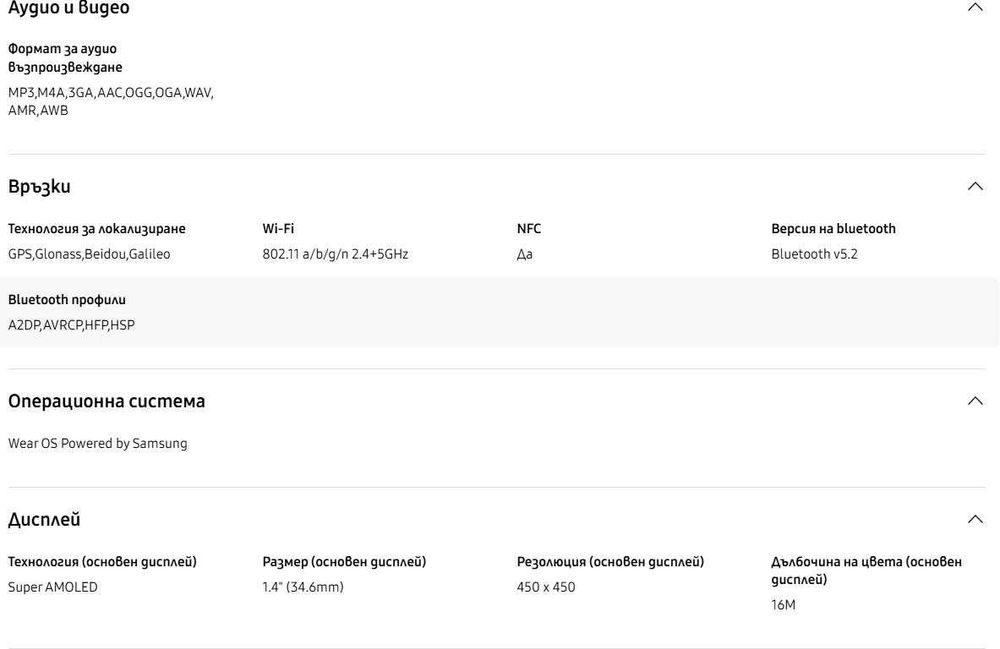Collapse the Връзки section arrow
The height and width of the screenshot is (649, 1000).
[x=975, y=186]
